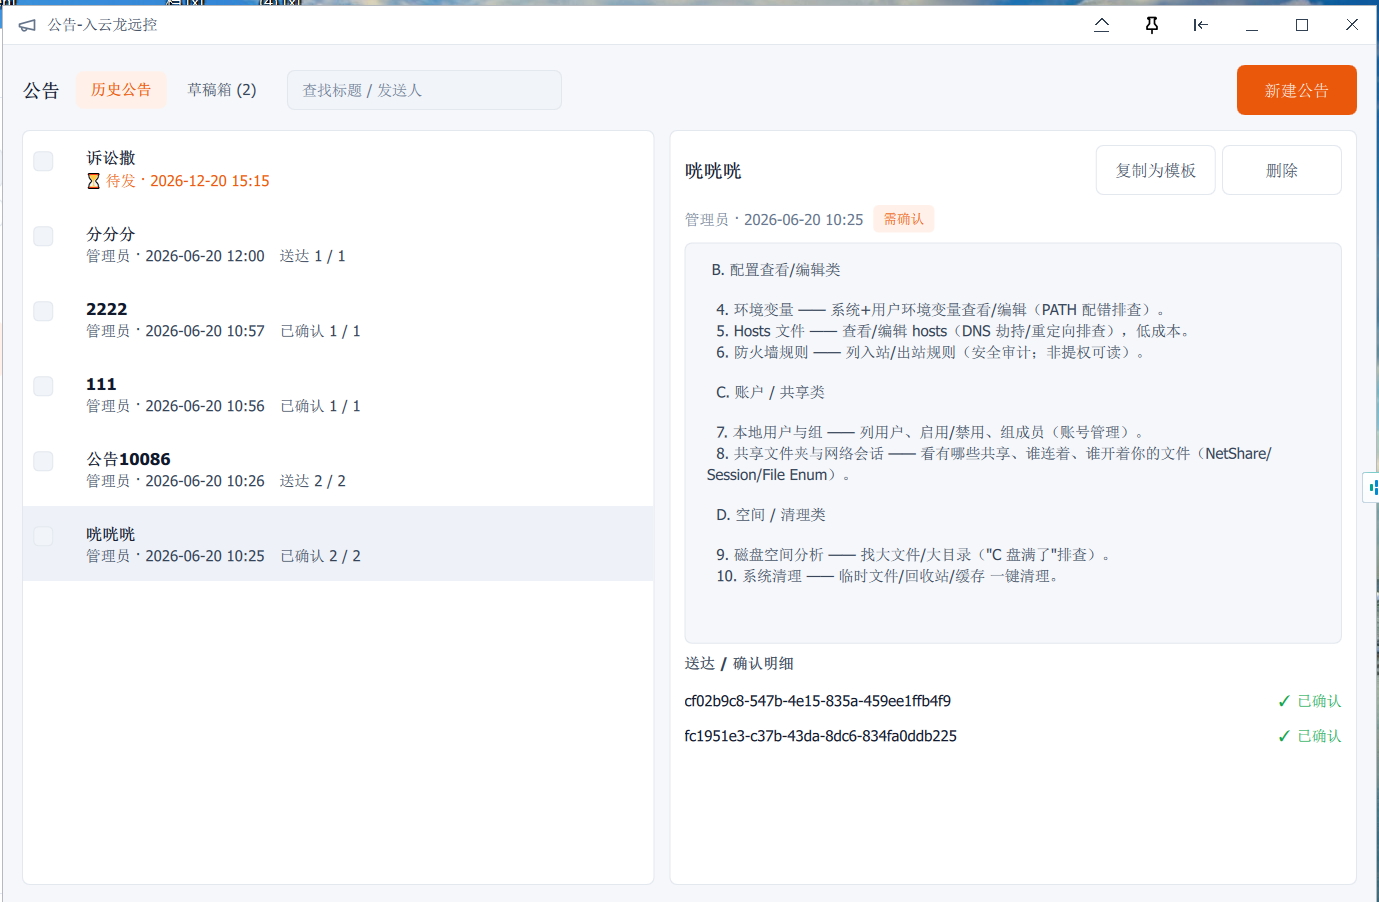Click recipient ID fc1951e3-c37b-43da-8dc6-834fa0ddb225

coord(821,736)
